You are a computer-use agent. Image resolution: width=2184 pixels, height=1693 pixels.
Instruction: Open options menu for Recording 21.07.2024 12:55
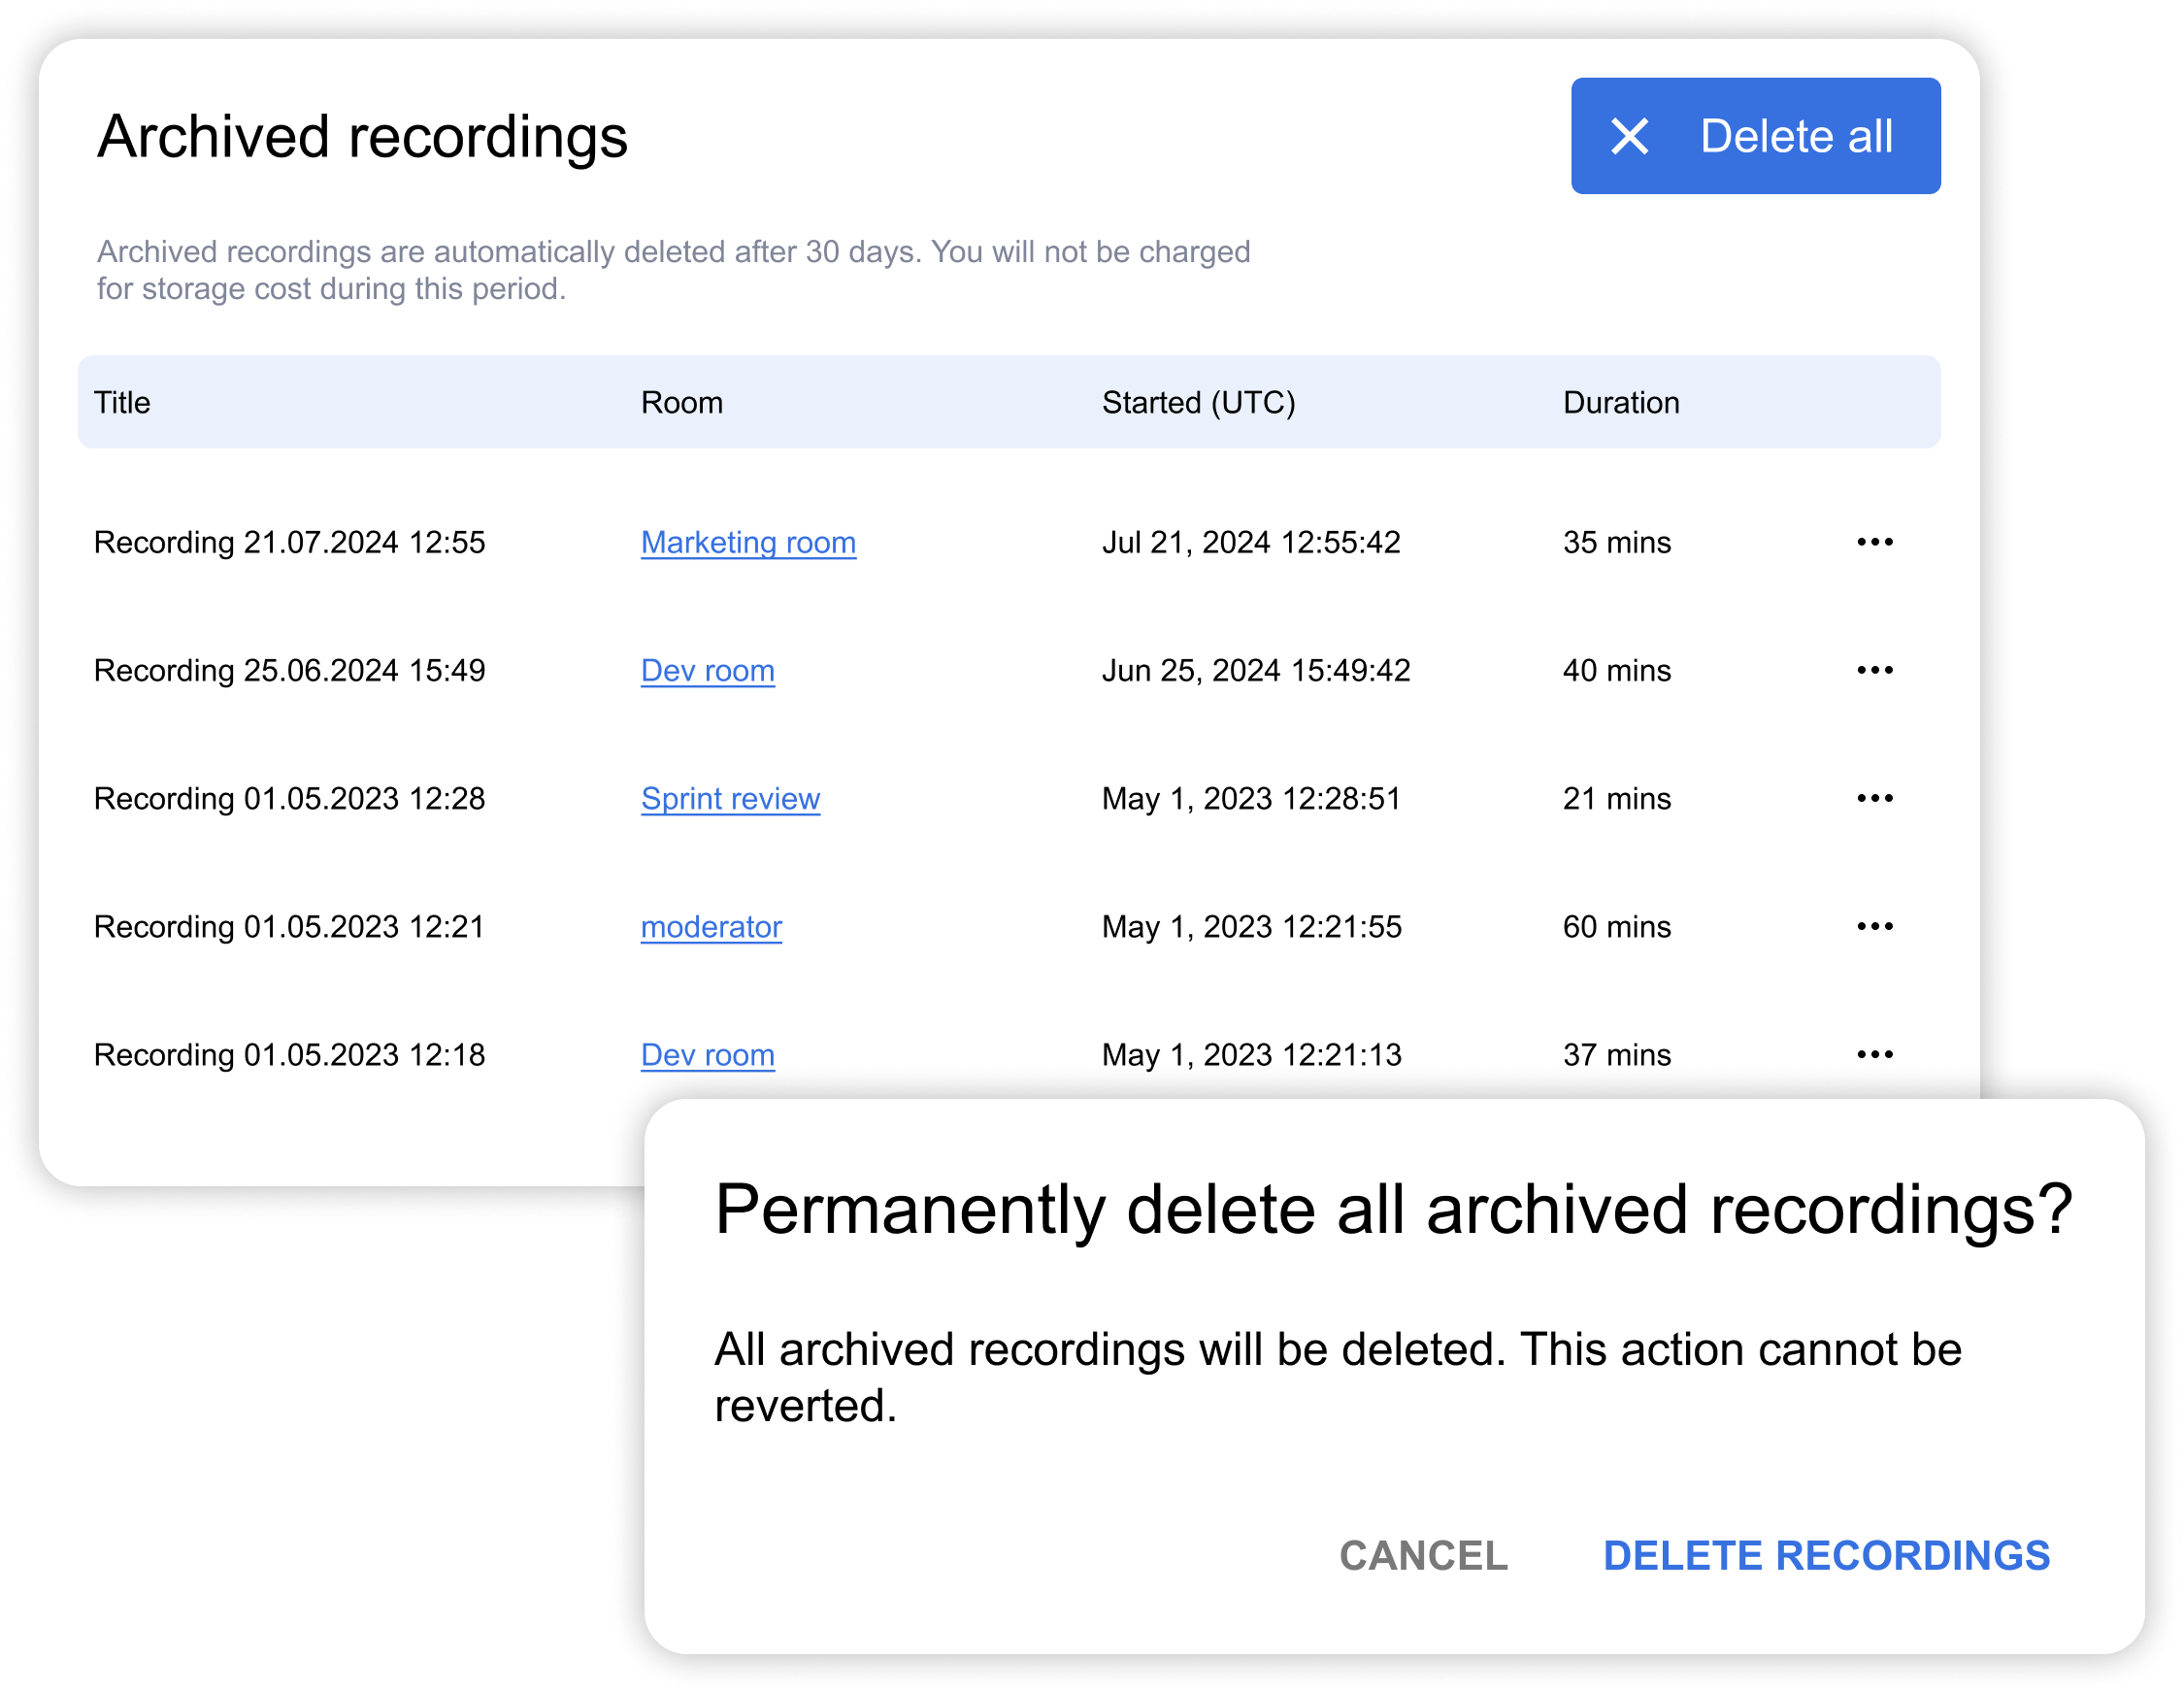[x=1874, y=542]
